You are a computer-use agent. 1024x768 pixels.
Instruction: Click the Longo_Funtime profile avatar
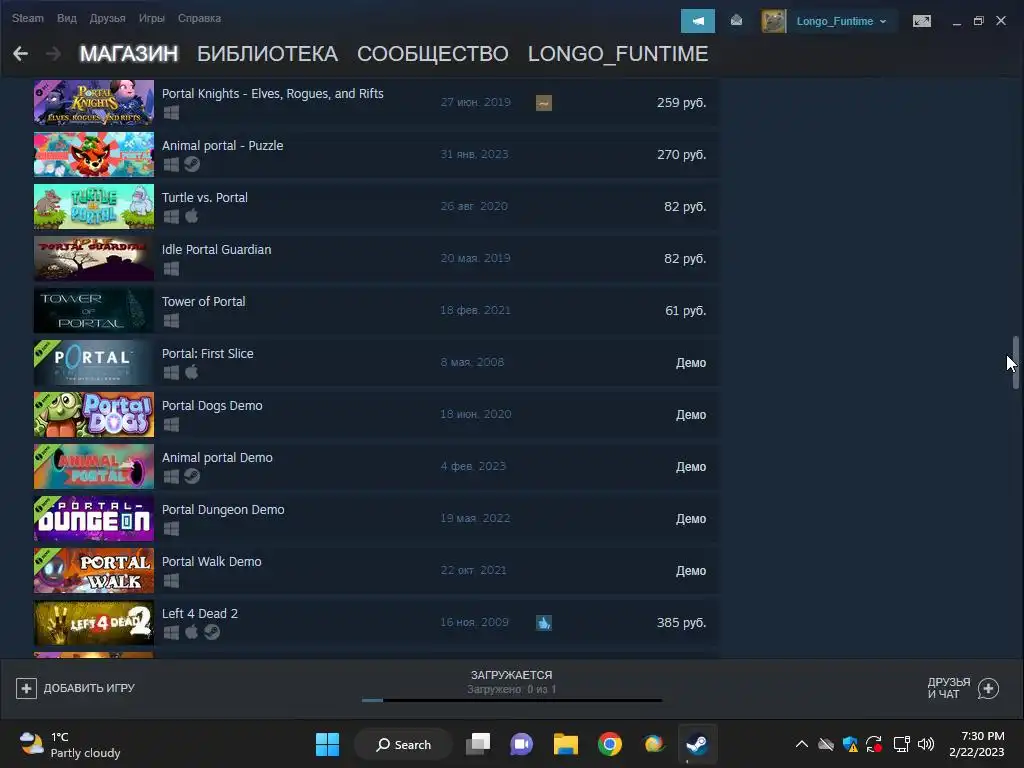pos(774,21)
